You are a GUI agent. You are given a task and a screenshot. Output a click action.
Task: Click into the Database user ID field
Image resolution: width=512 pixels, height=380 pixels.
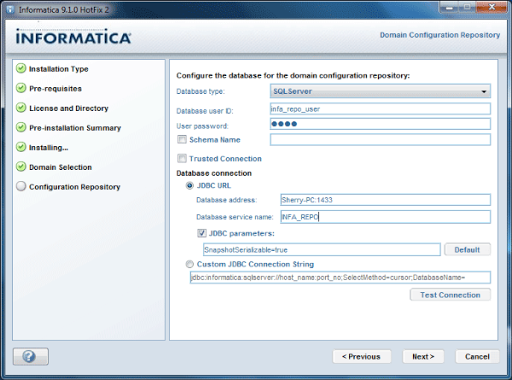click(x=380, y=109)
